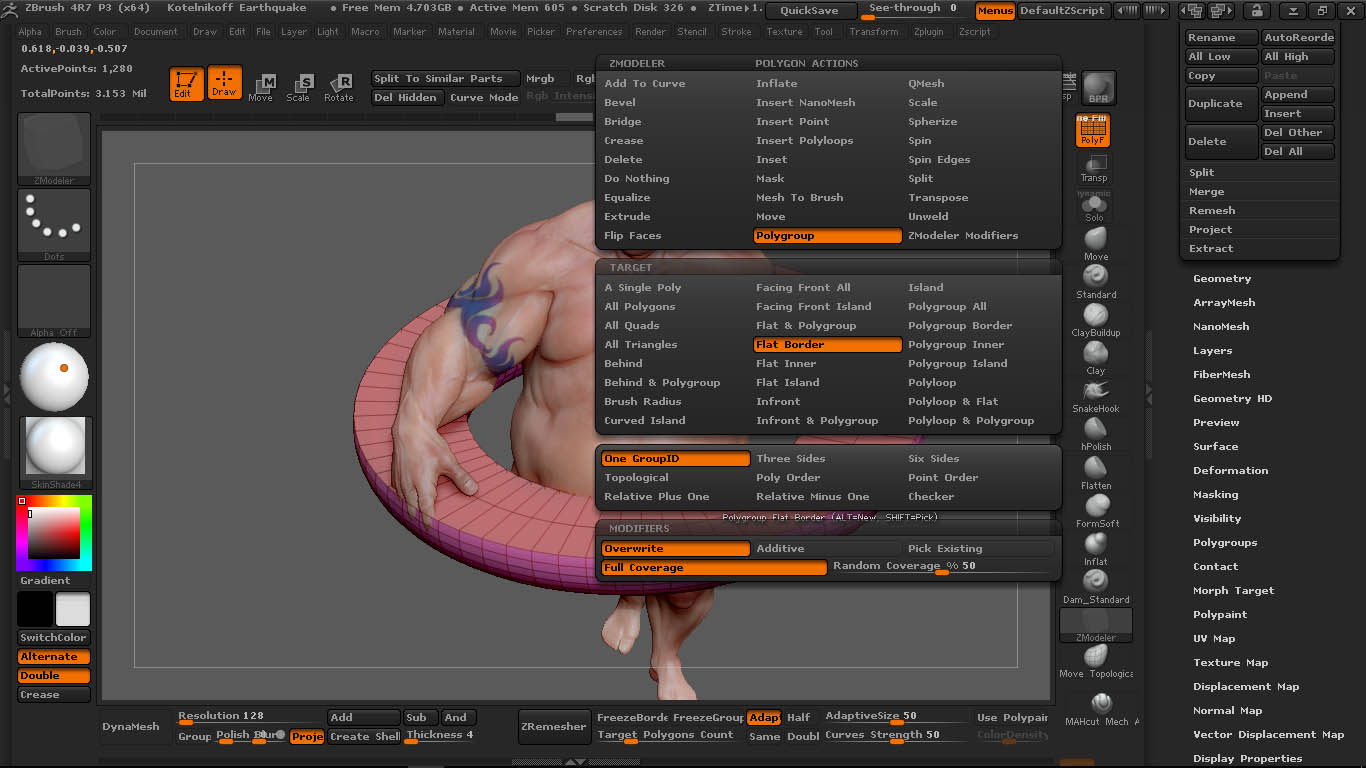Image resolution: width=1366 pixels, height=768 pixels.
Task: Open the Masking panel
Action: pyautogui.click(x=1215, y=494)
